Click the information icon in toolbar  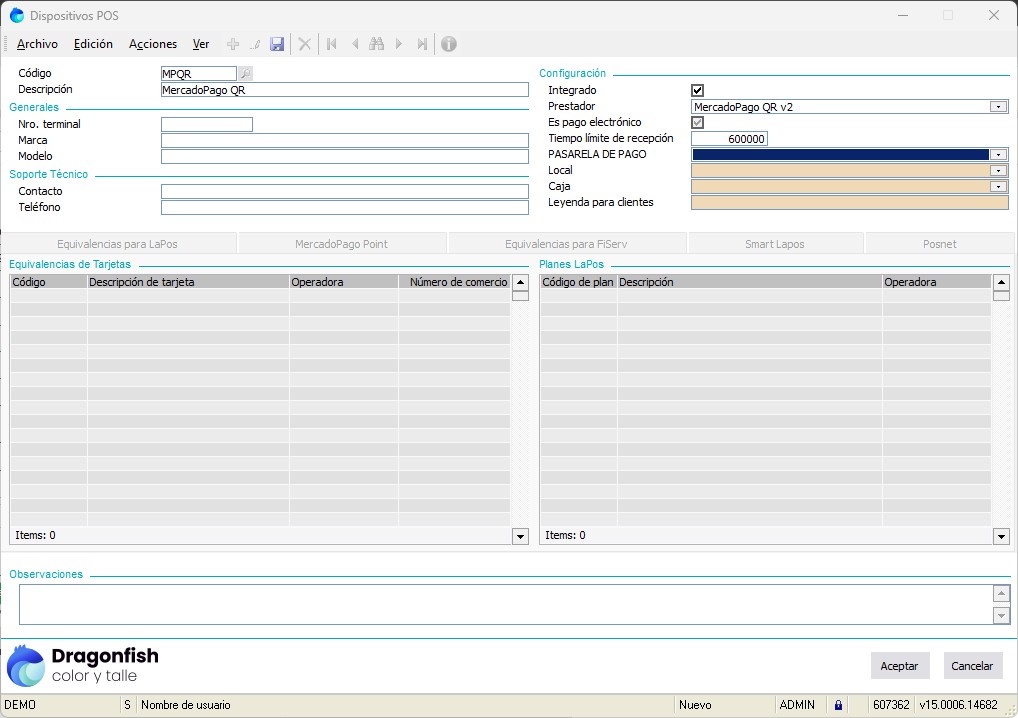point(449,44)
